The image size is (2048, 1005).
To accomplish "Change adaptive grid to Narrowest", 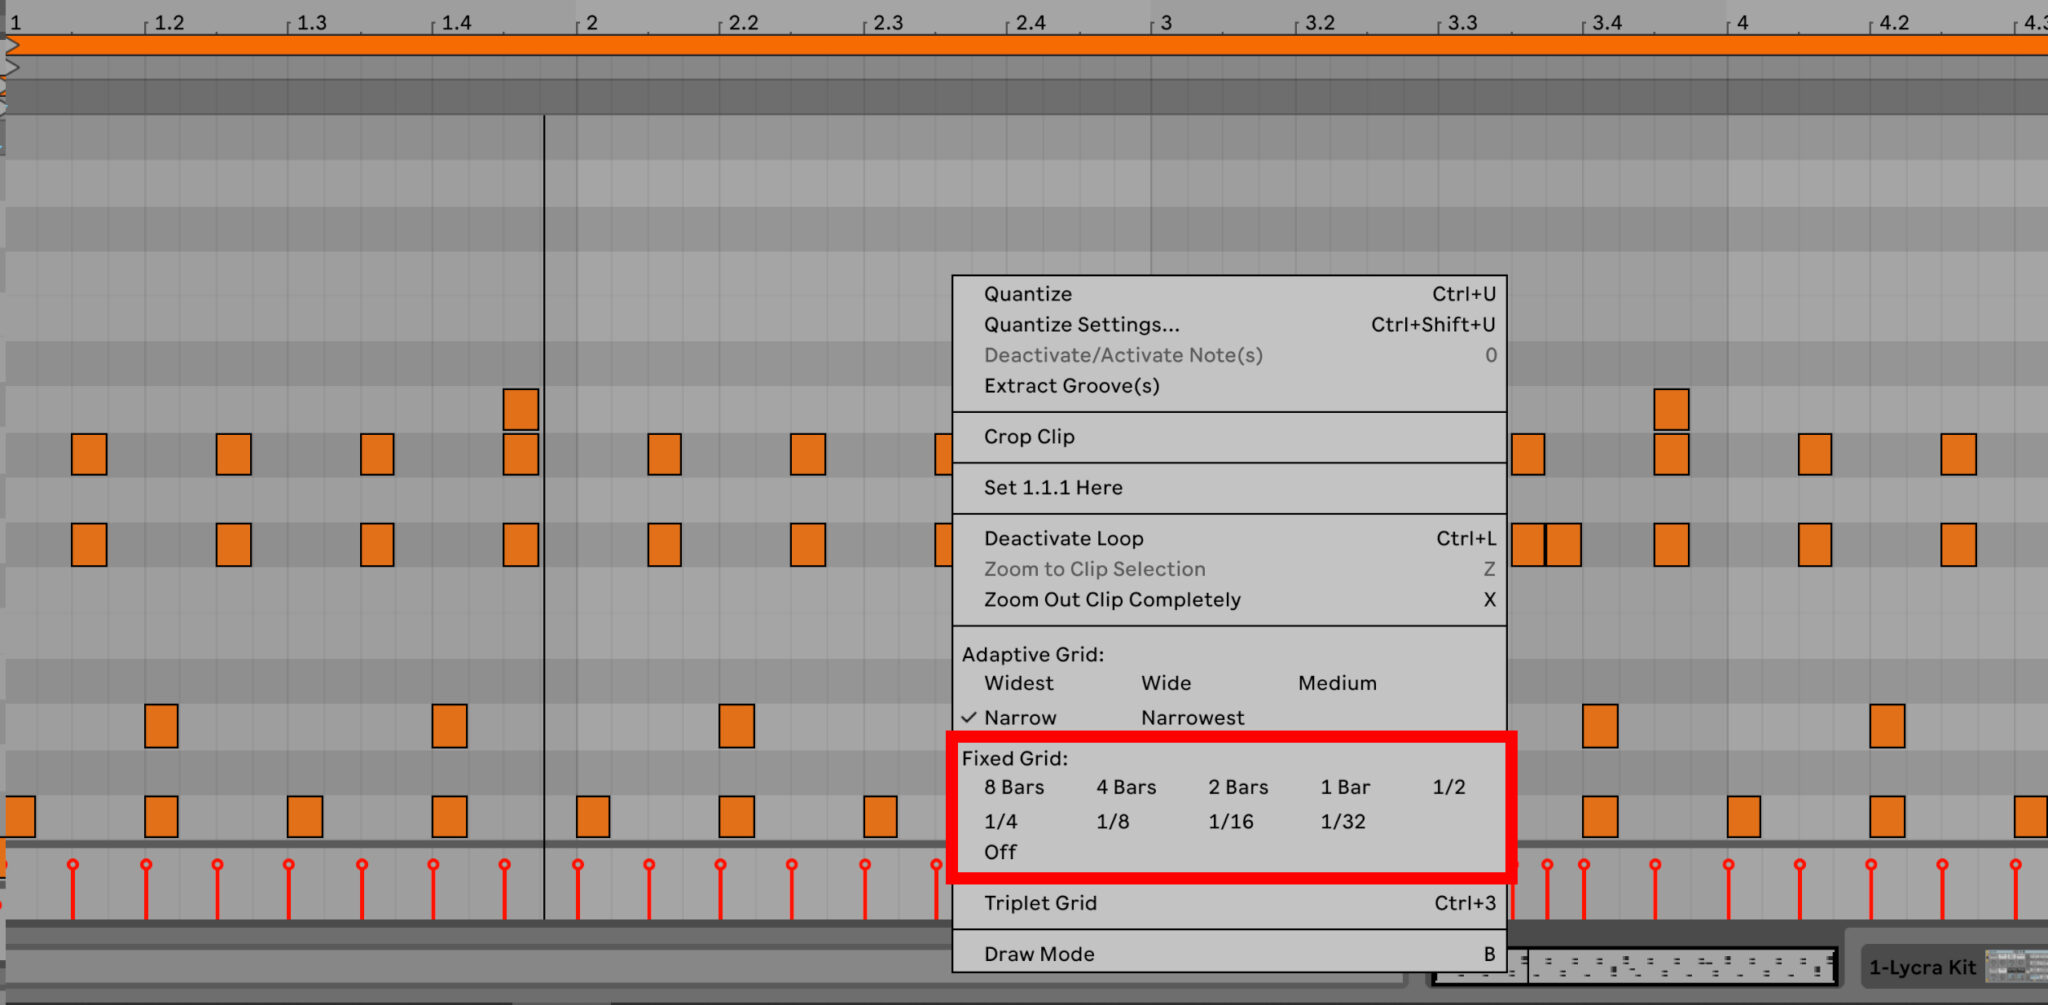I will coord(1192,717).
